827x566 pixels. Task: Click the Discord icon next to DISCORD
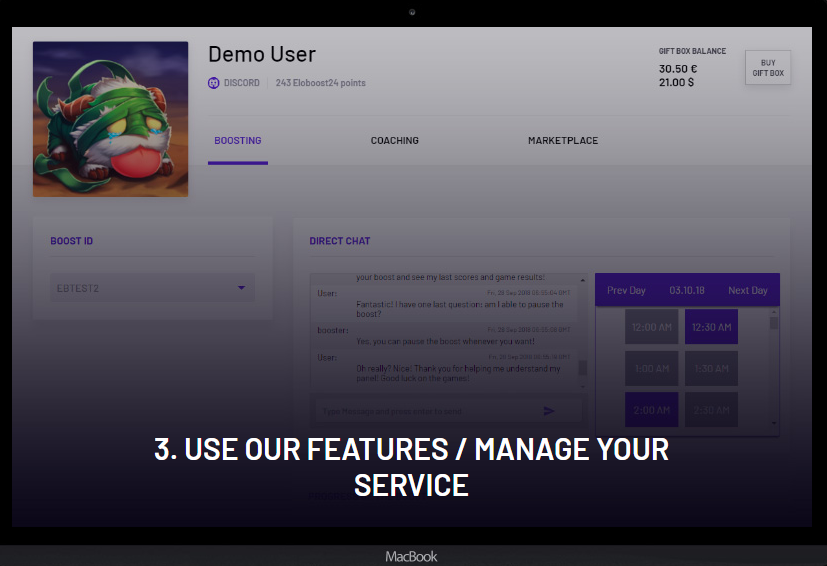[x=214, y=83]
